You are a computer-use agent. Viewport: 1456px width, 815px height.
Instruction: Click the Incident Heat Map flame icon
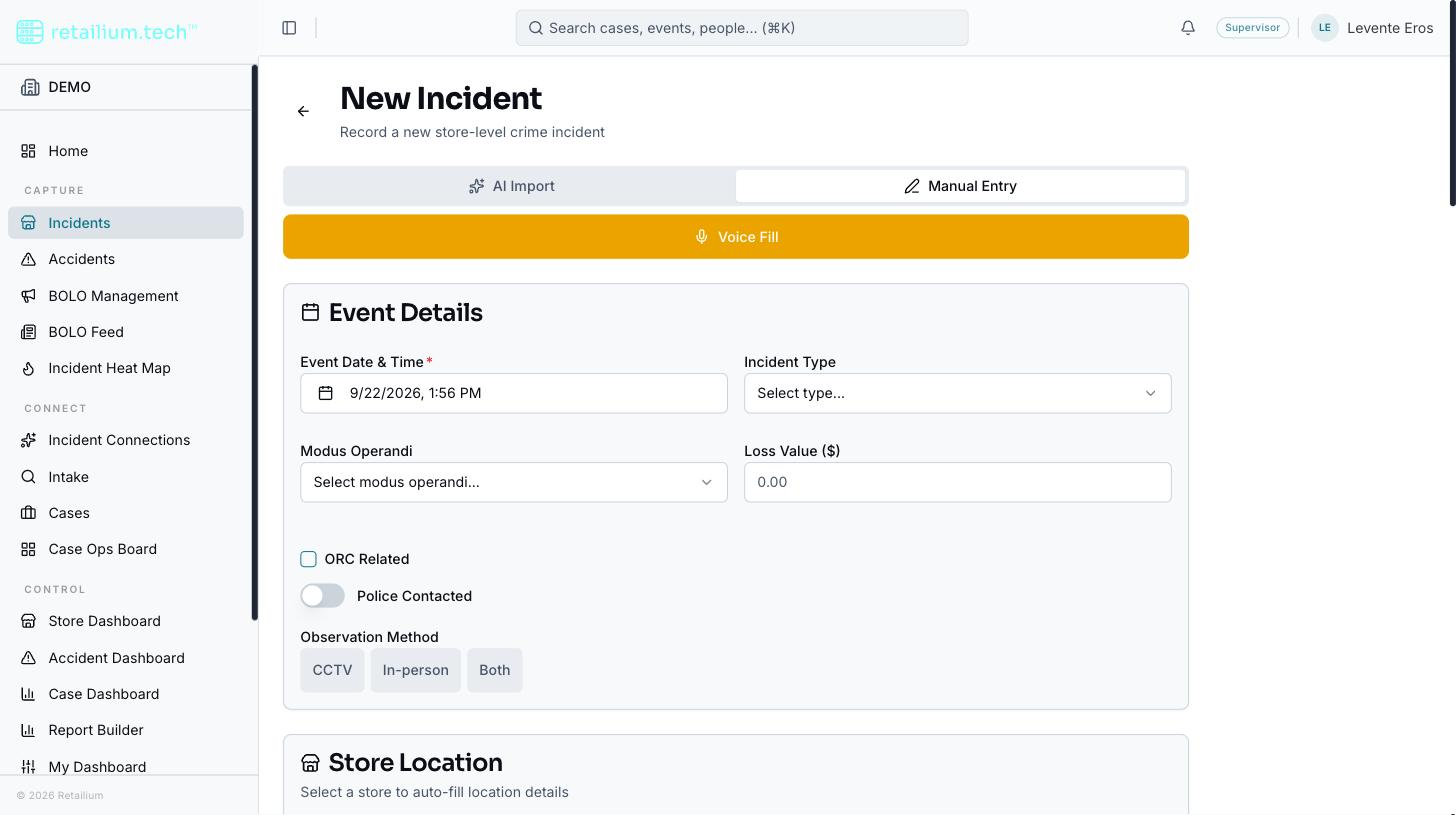point(29,368)
